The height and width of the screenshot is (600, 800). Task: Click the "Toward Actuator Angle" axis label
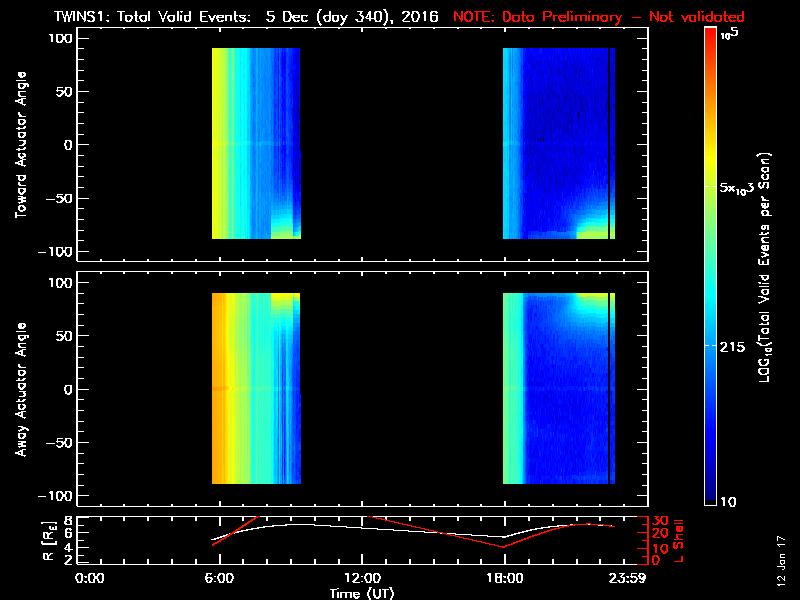point(18,145)
